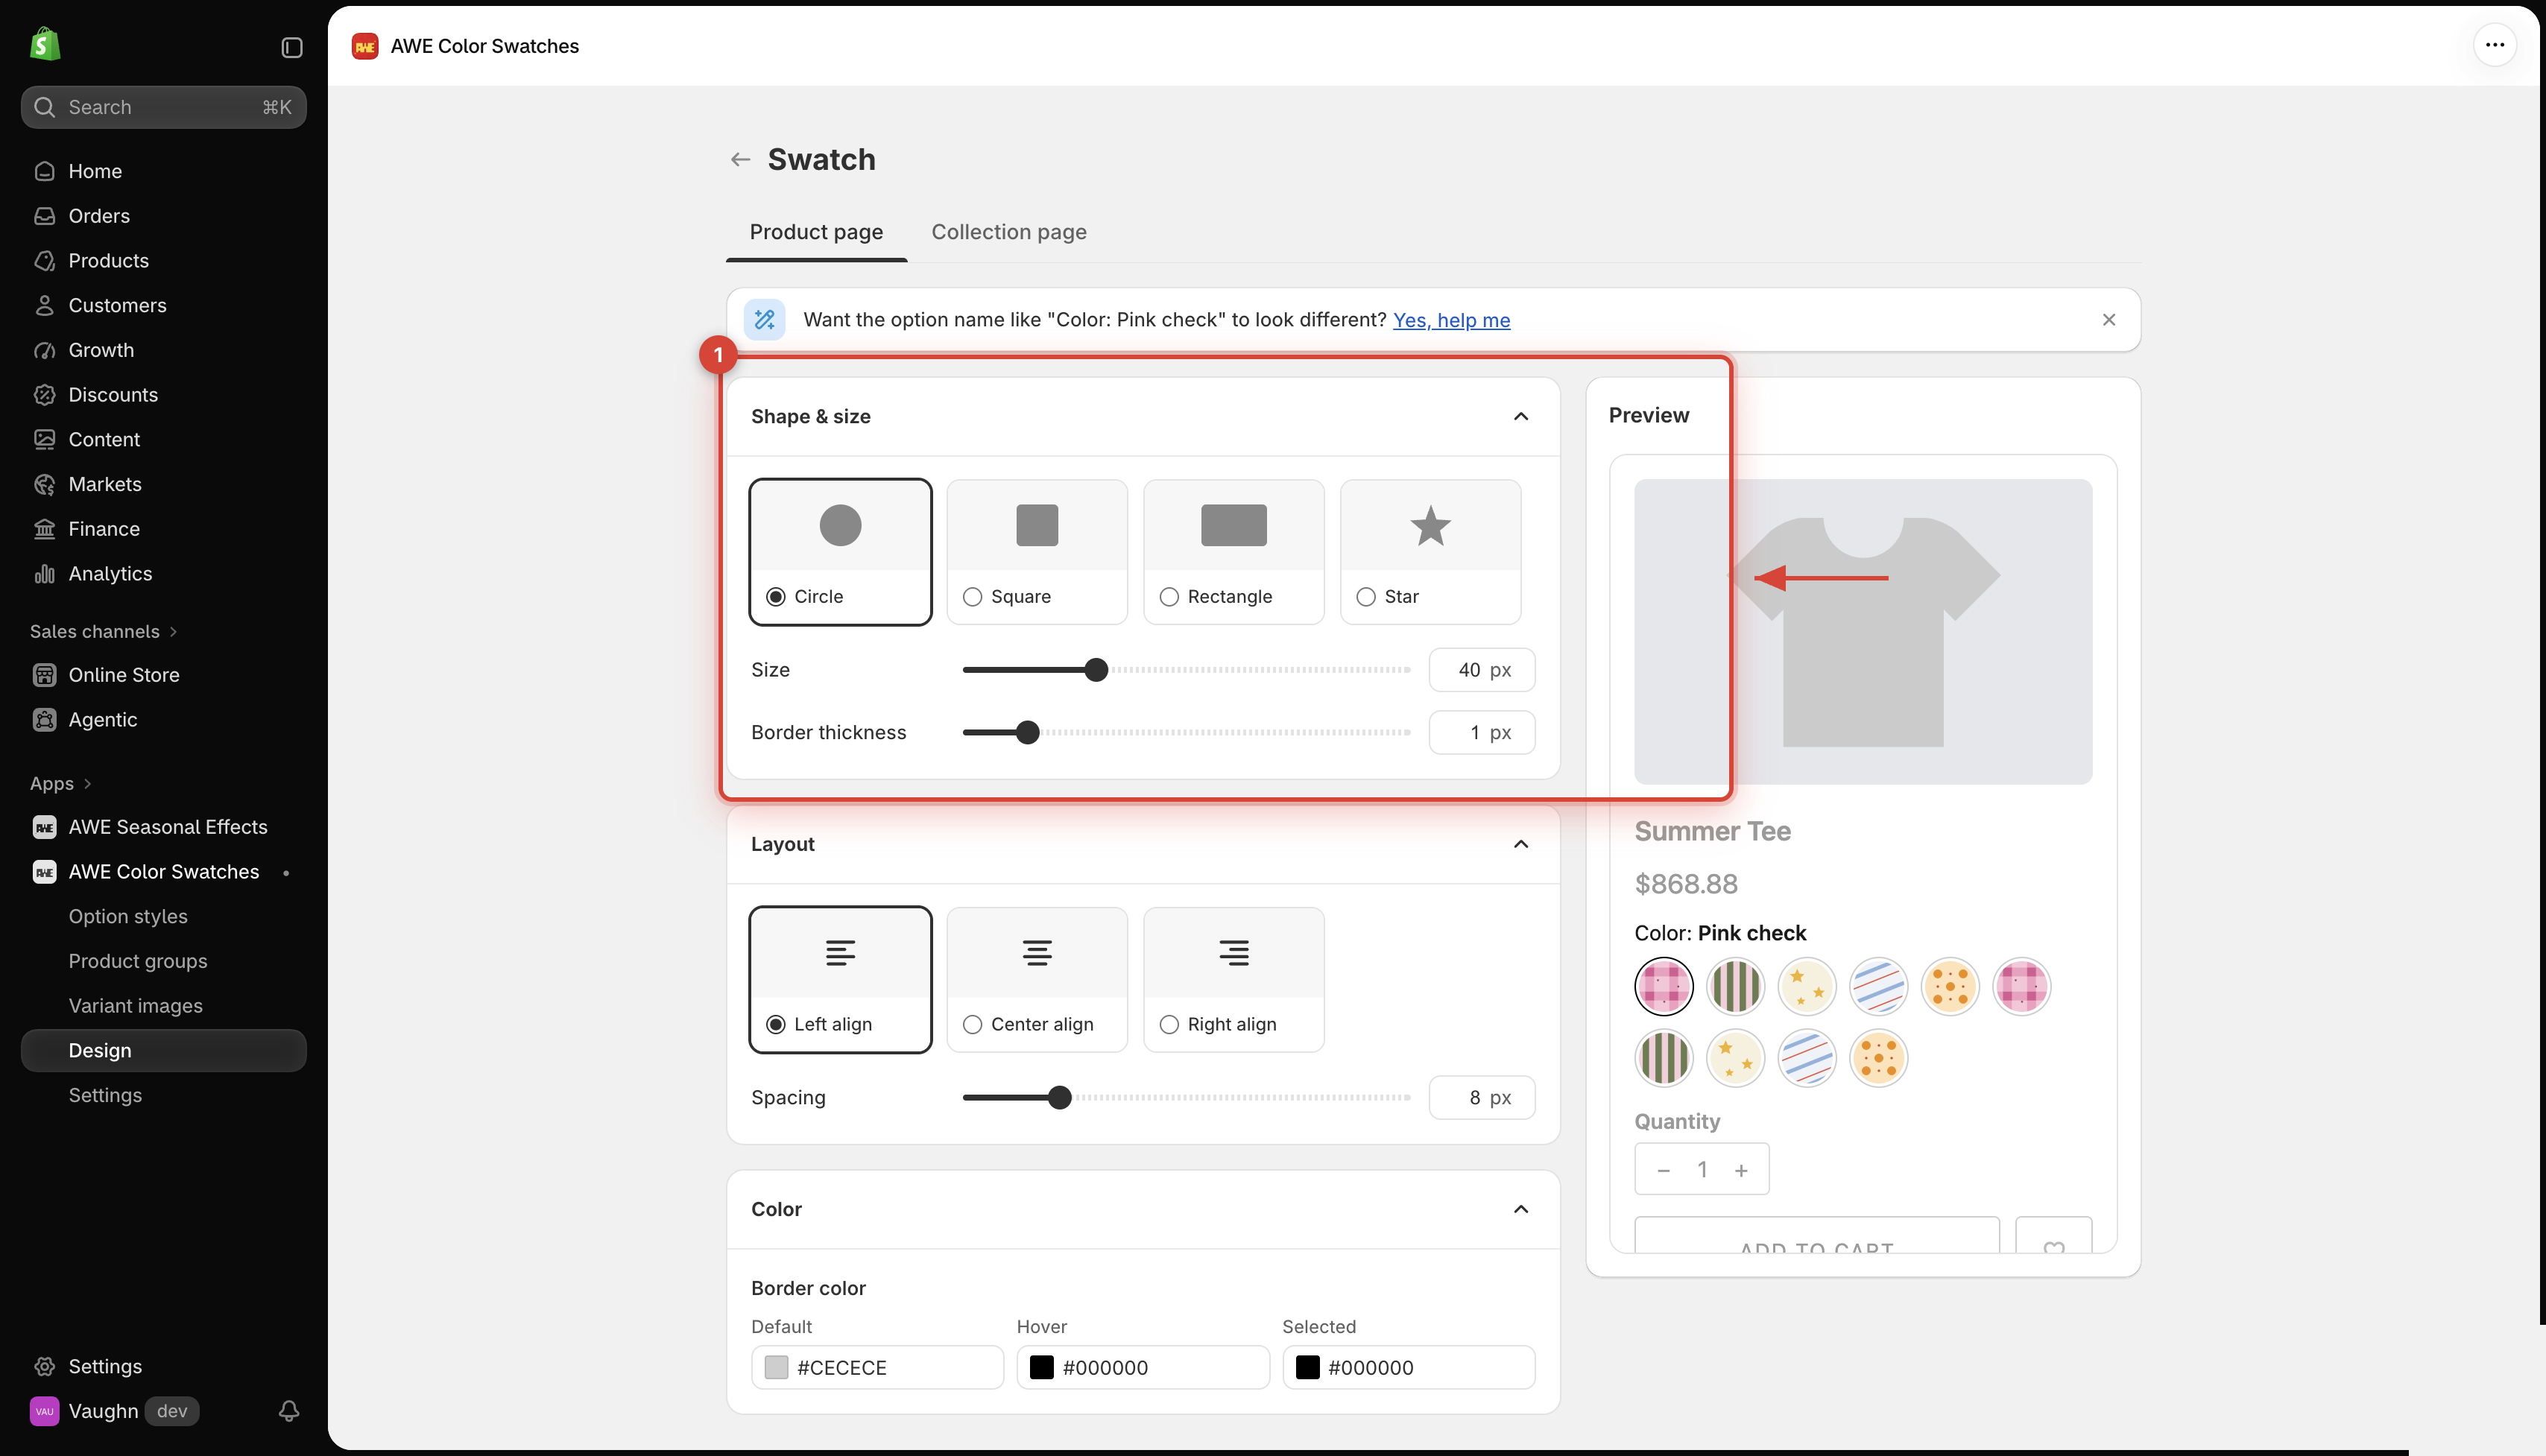Click the Shopify logo icon
2546x1456 pixels.
(x=45, y=45)
